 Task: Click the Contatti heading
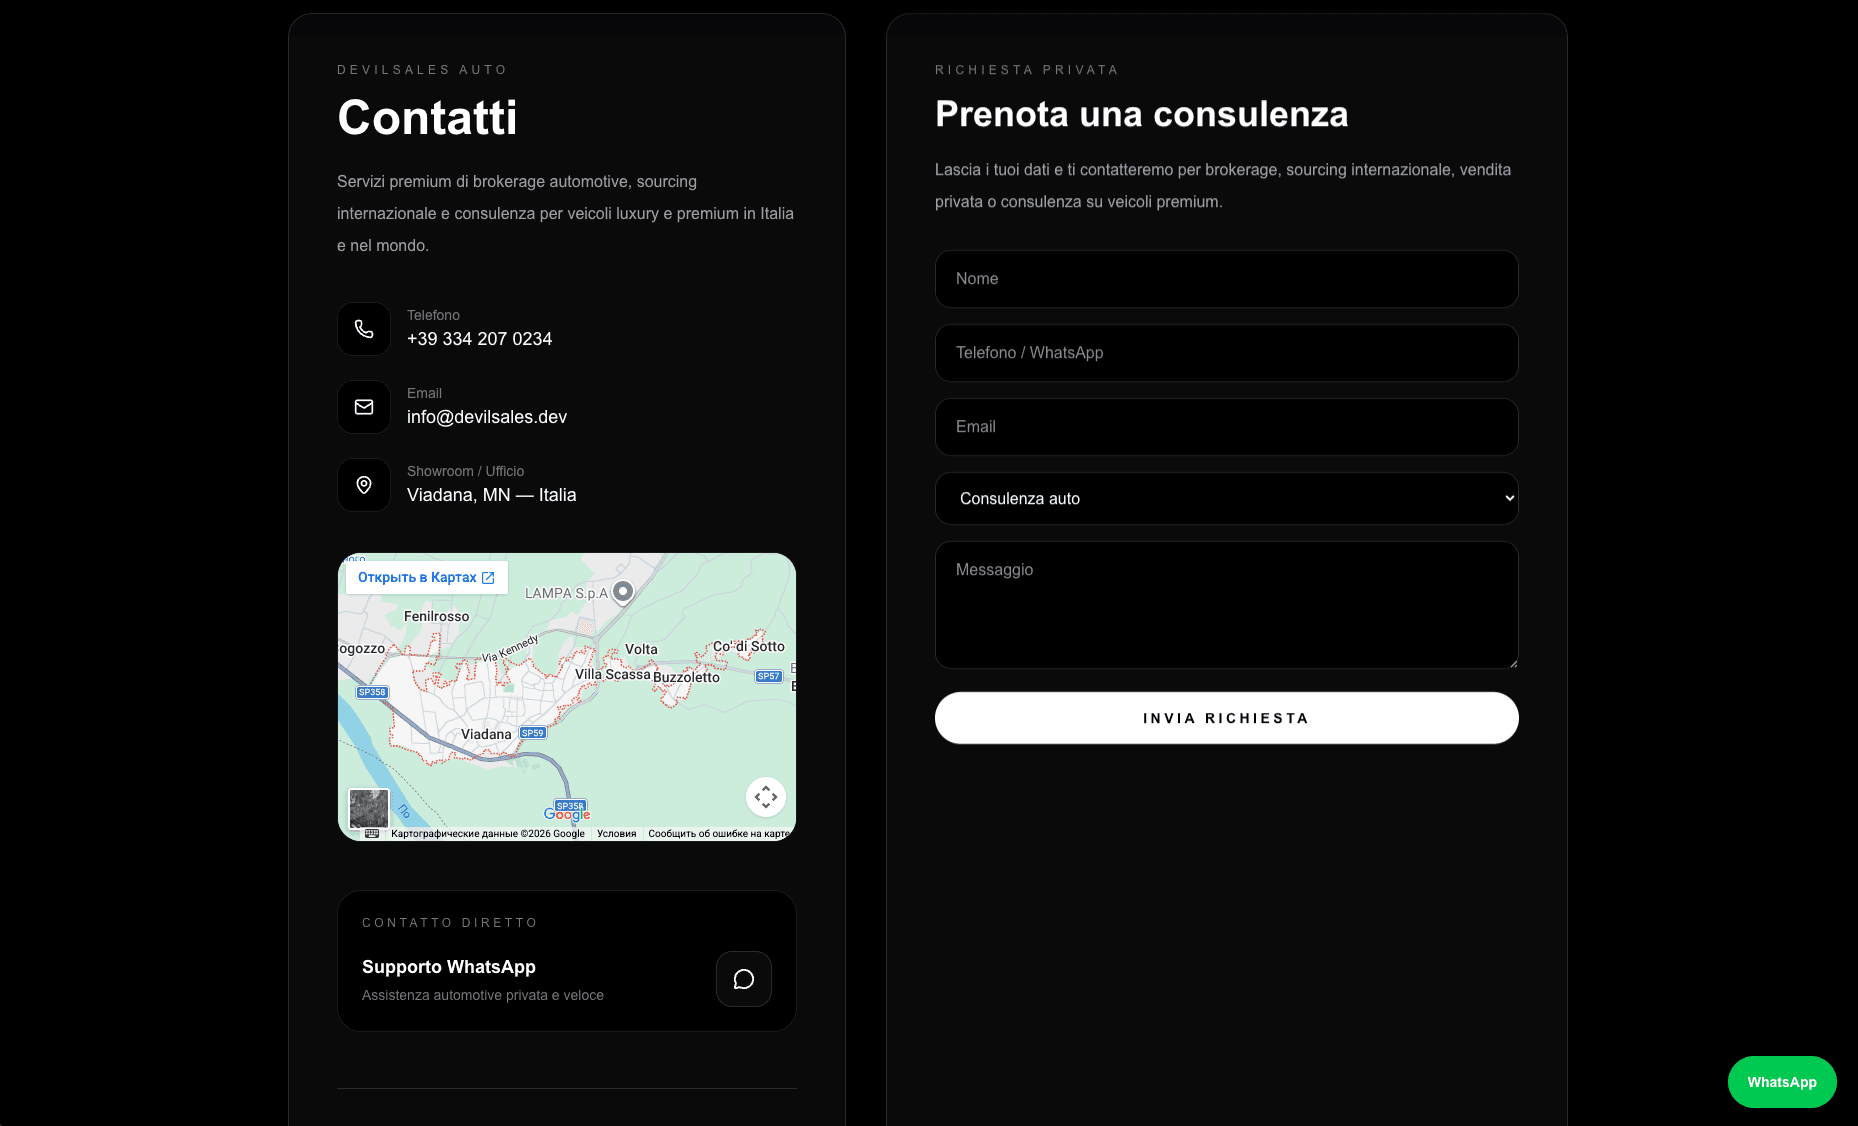pyautogui.click(x=427, y=117)
